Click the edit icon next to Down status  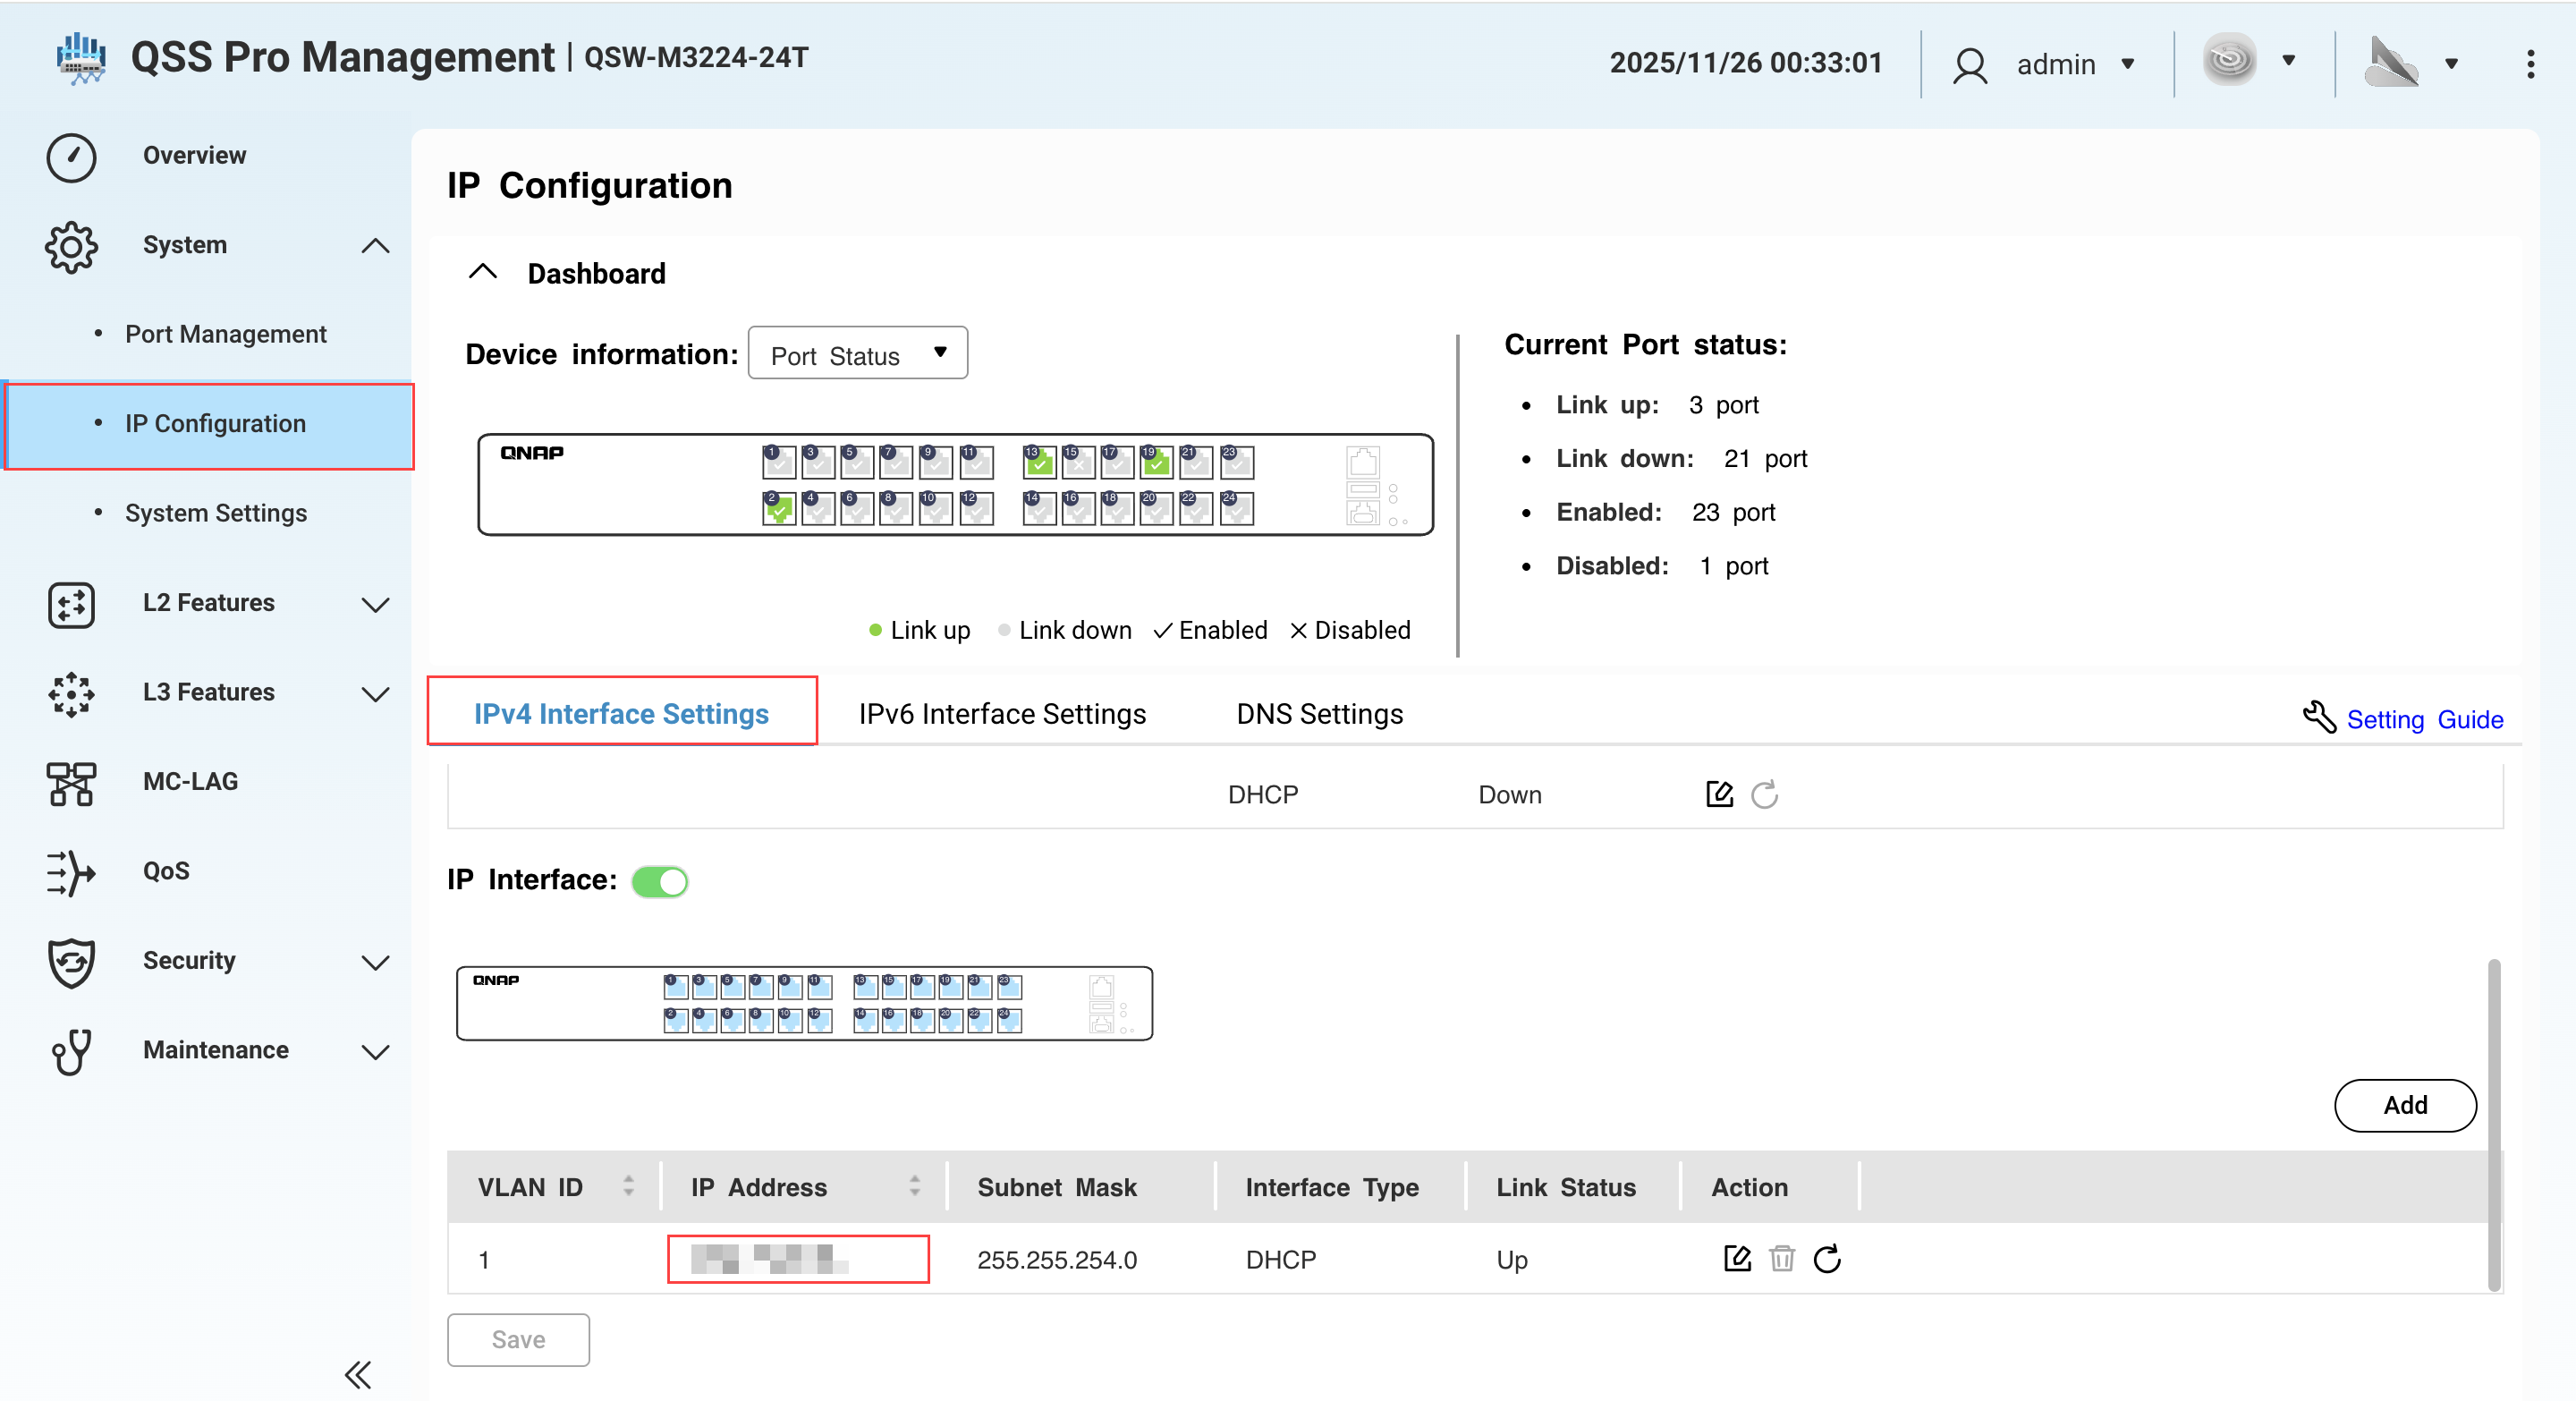point(1719,794)
